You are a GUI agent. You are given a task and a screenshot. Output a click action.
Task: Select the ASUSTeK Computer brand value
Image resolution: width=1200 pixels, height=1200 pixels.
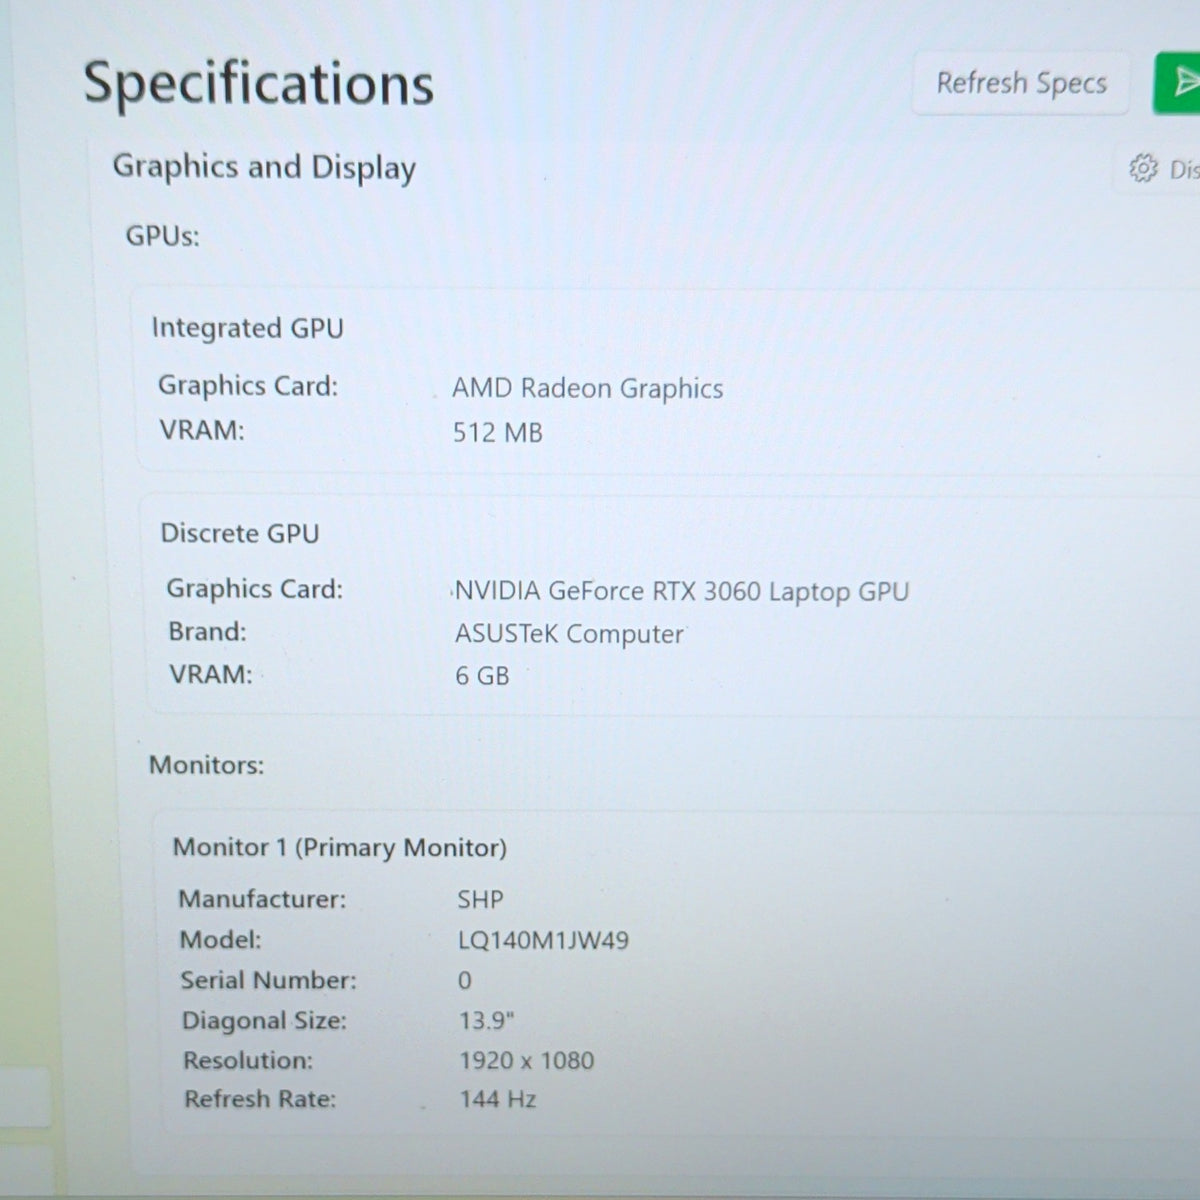569,635
